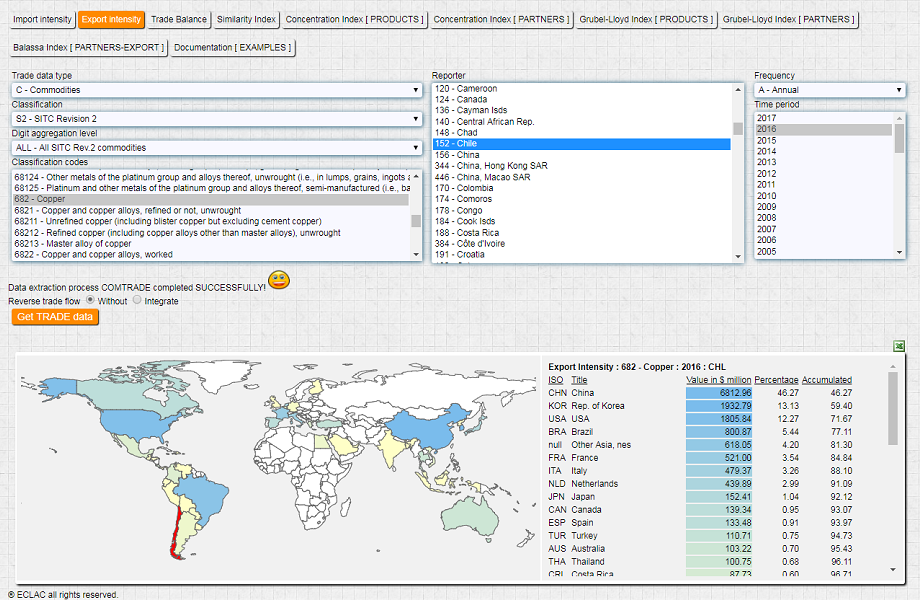Open the Frequency 'A - Annual' dropdown
This screenshot has width=920, height=600.
(x=829, y=90)
